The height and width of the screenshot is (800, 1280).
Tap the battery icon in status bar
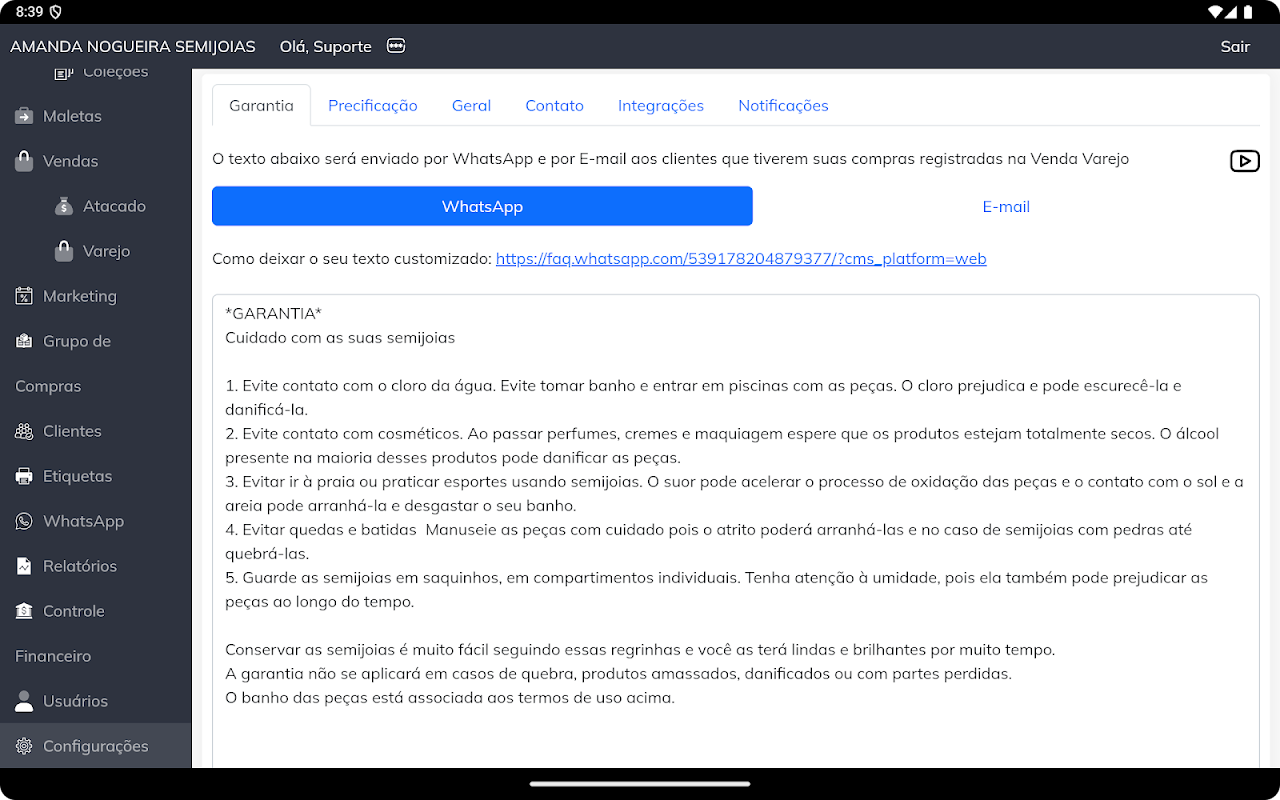click(1248, 12)
